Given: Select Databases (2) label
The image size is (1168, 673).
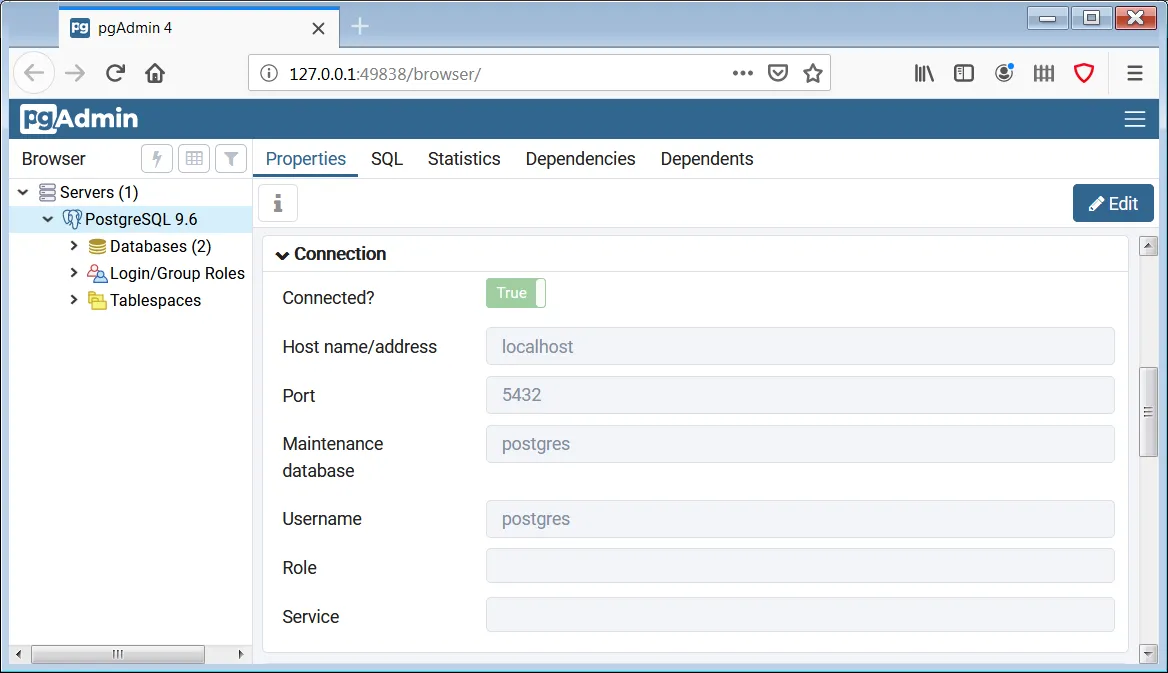Looking at the screenshot, I should [160, 246].
